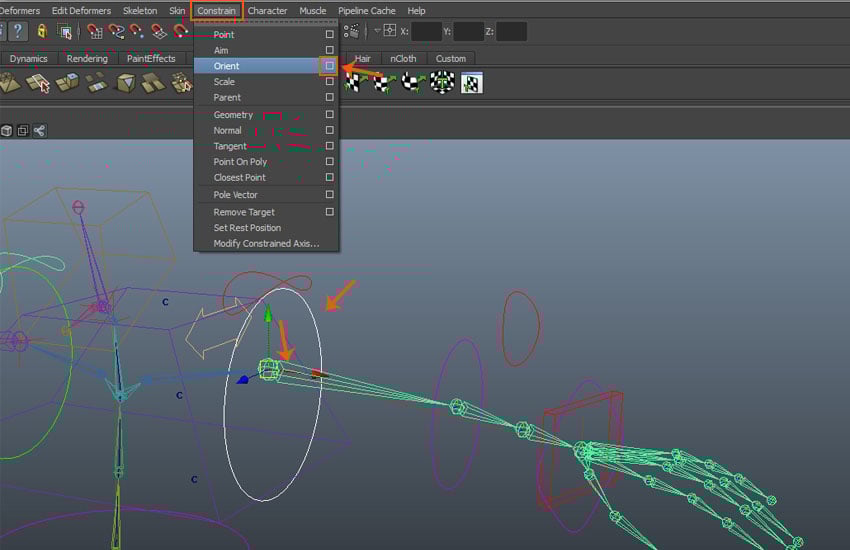Expand the input mode dropdown arrow before X field
Screen dimensions: 850x550
pos(375,31)
